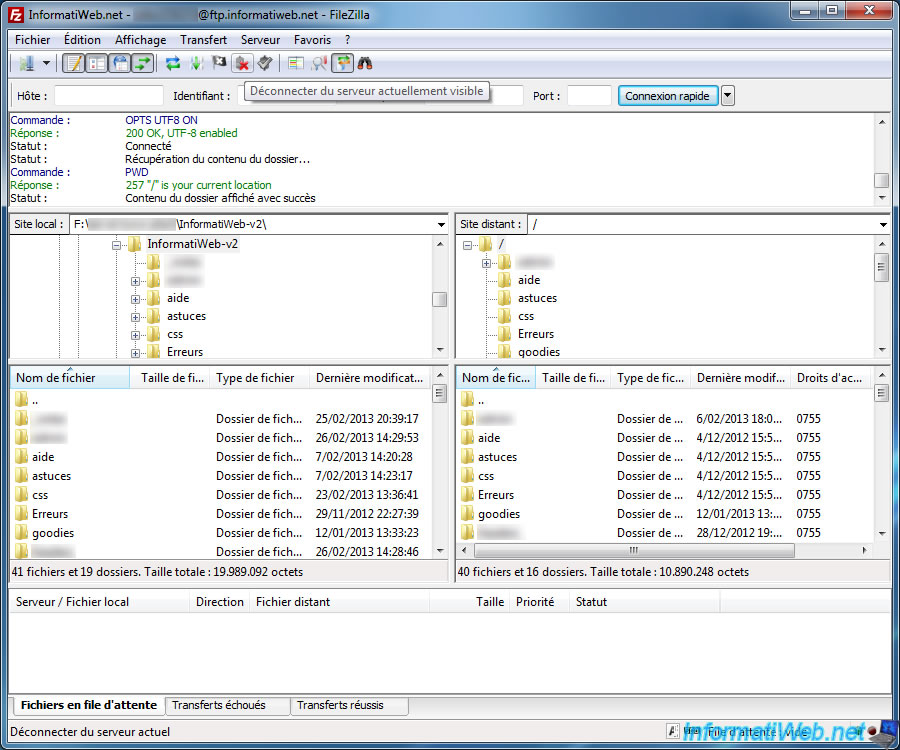Sort local list by Nom de fichier
This screenshot has height=750, width=900.
tap(70, 378)
